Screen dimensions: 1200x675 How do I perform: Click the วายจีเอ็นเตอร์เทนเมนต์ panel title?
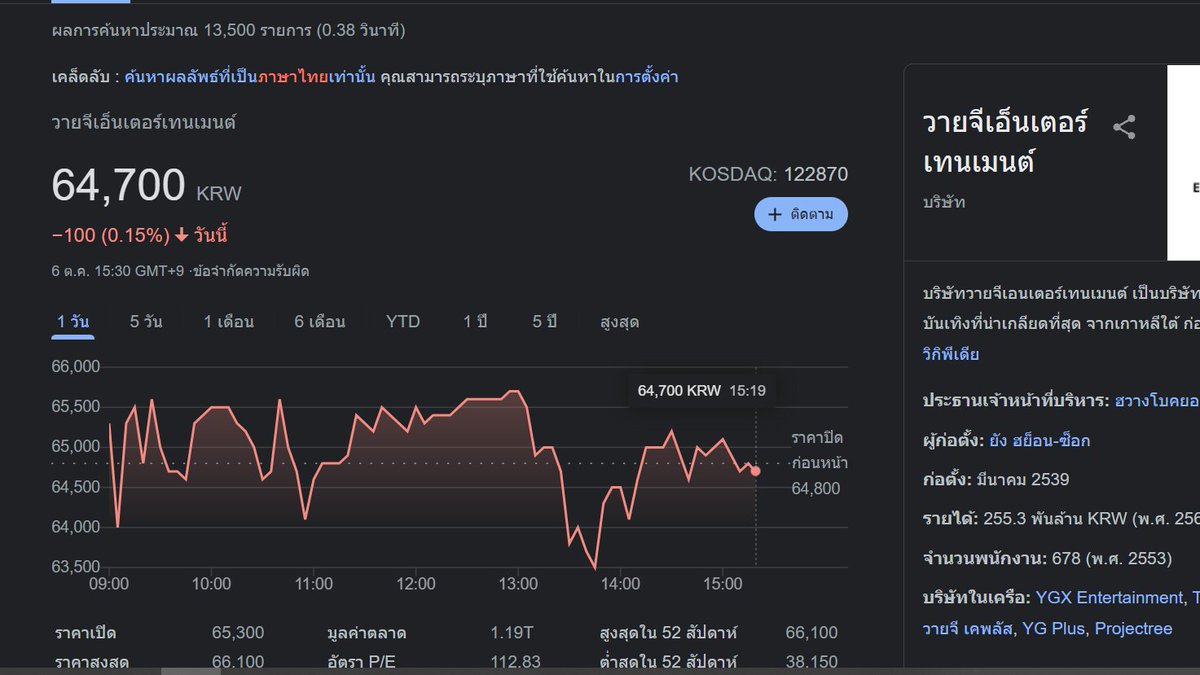point(1005,142)
